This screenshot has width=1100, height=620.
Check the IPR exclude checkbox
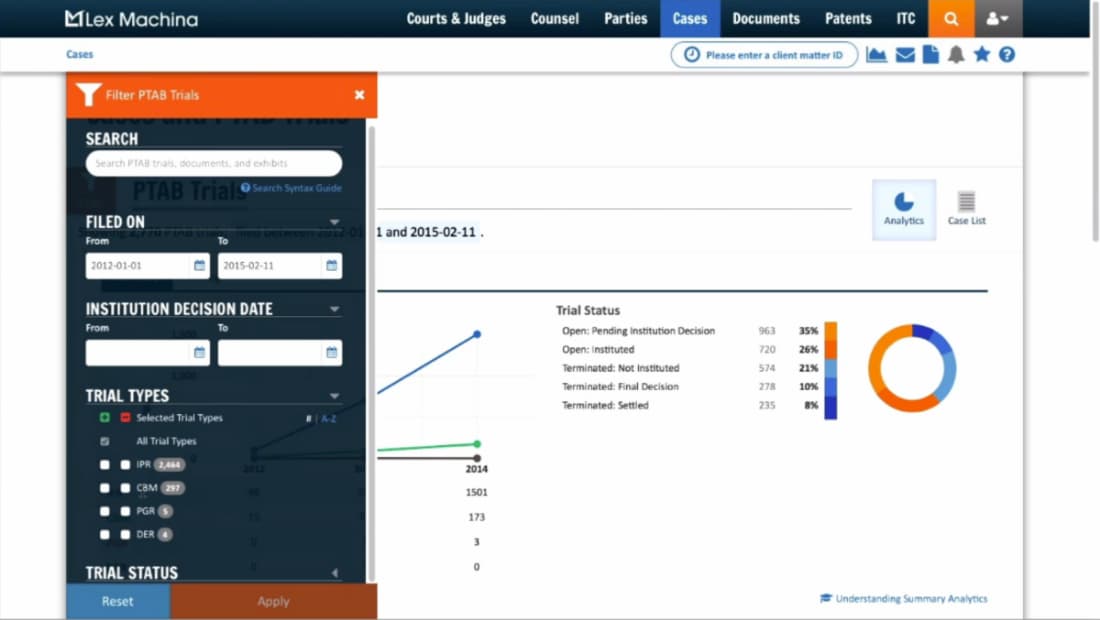tap(125, 464)
